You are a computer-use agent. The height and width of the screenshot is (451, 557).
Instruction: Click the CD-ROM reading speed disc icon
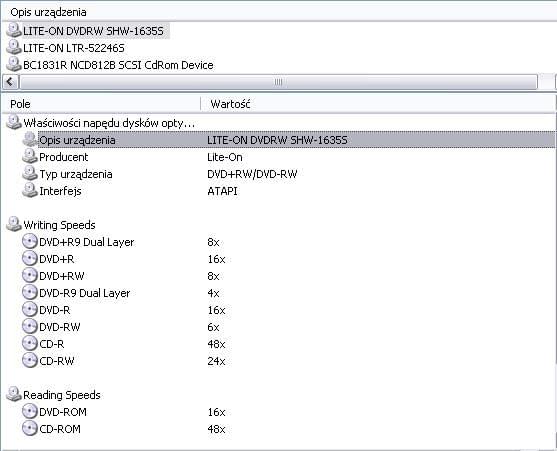(29, 429)
